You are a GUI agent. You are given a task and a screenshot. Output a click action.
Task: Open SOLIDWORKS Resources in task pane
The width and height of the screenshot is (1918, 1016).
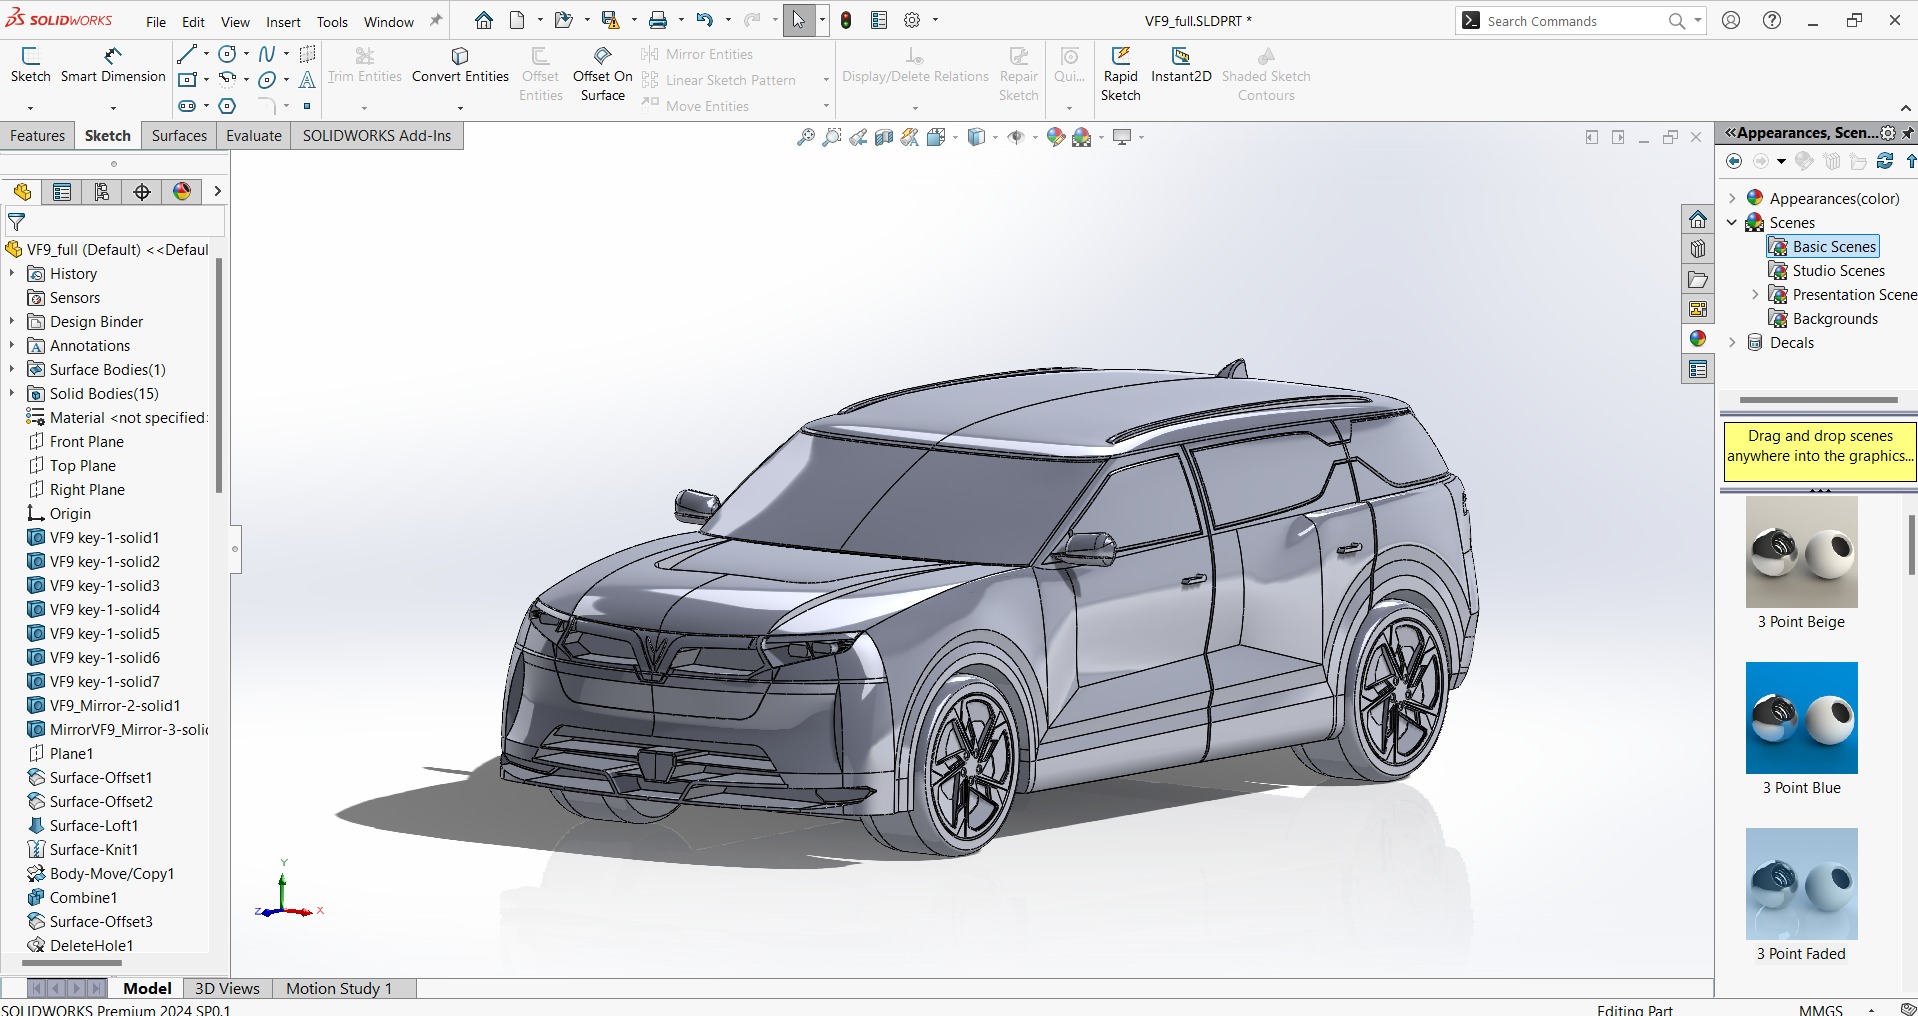[x=1698, y=219]
